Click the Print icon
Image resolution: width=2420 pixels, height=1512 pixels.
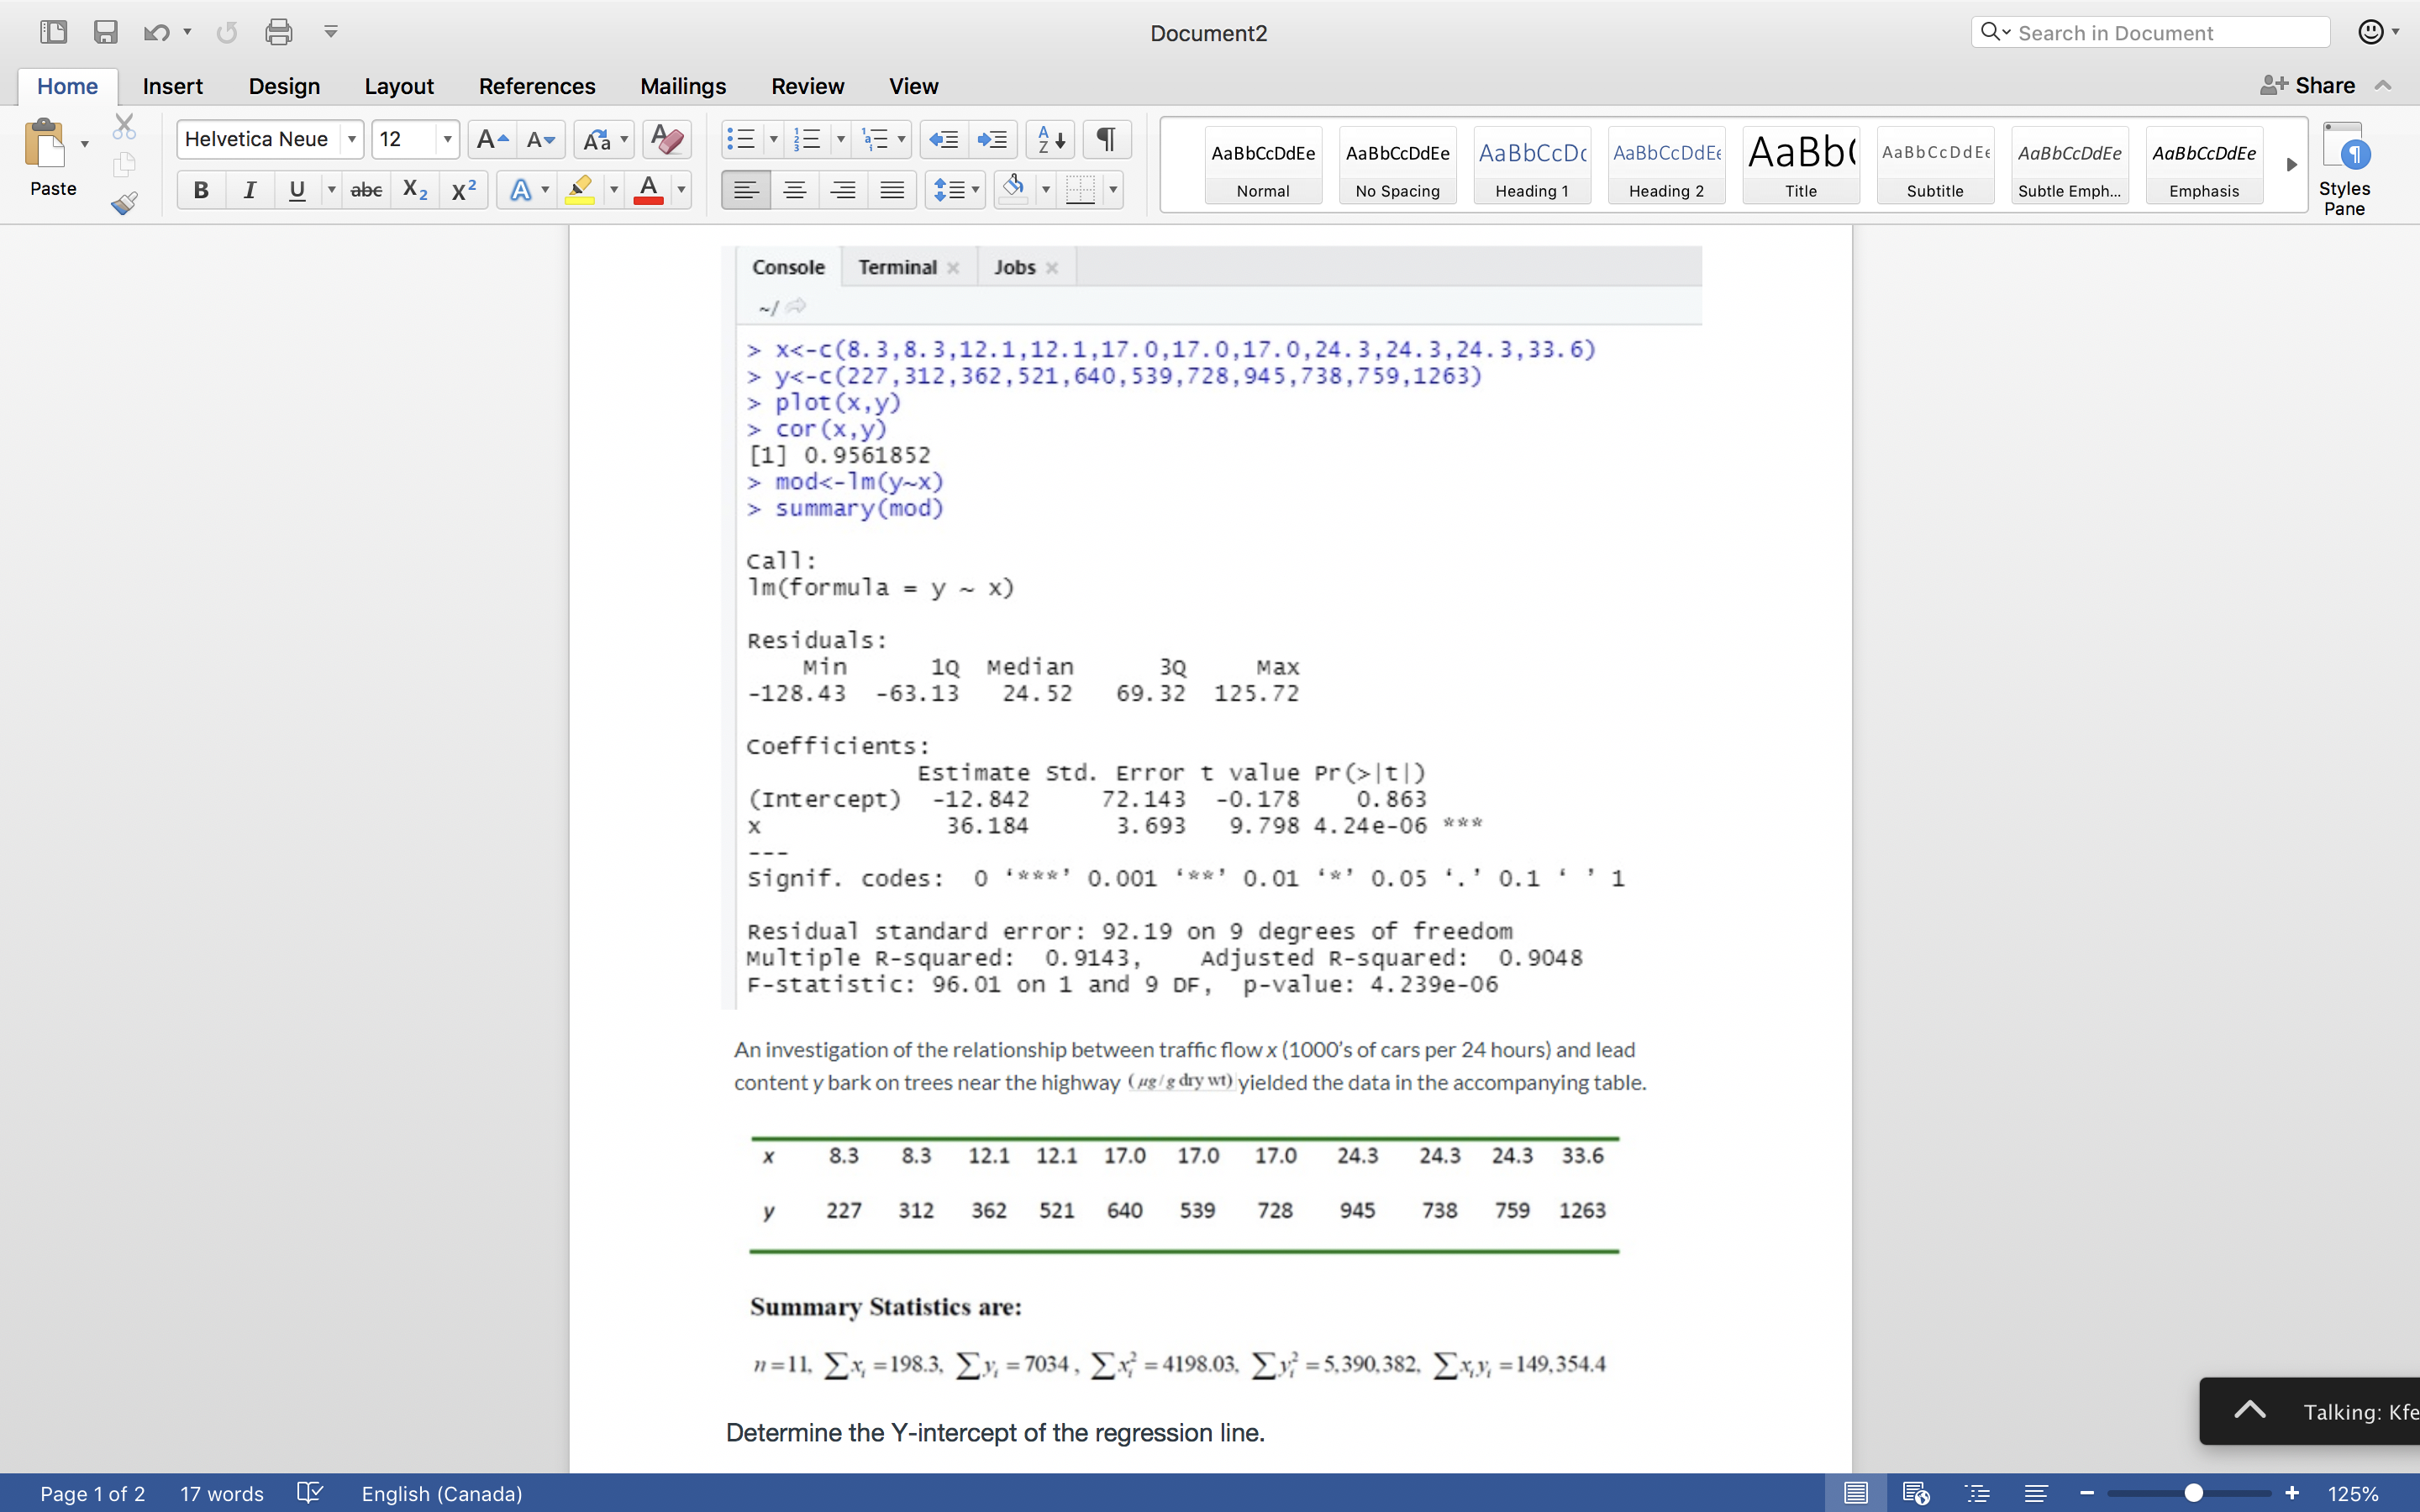coord(279,32)
